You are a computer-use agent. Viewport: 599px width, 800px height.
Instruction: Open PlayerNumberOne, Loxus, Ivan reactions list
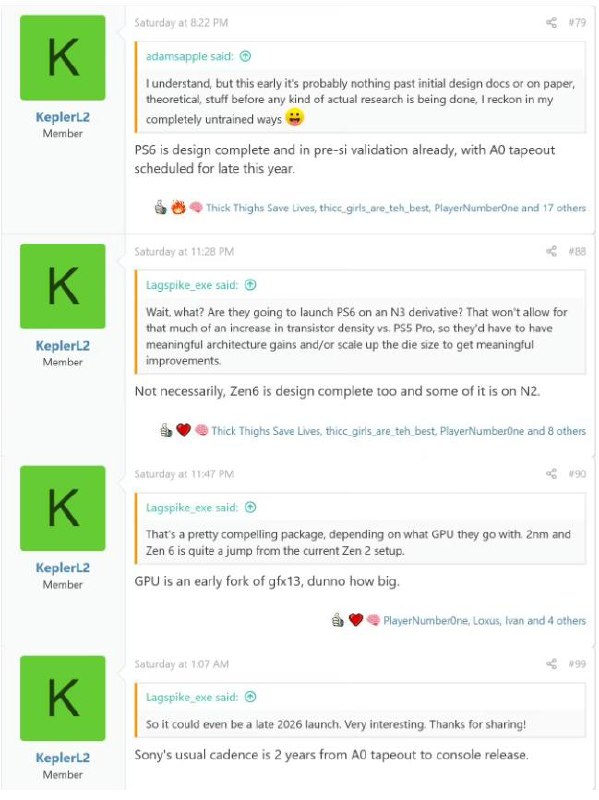(484, 621)
